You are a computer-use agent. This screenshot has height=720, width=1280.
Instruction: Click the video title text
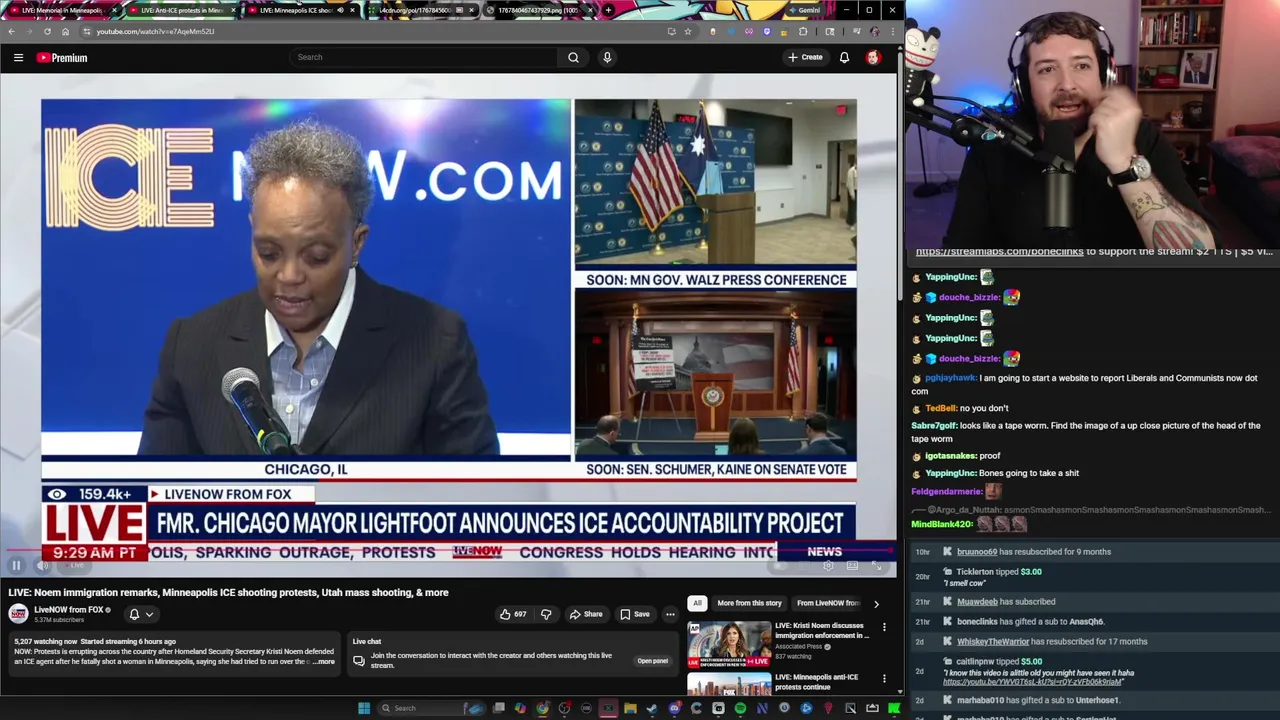coord(228,592)
